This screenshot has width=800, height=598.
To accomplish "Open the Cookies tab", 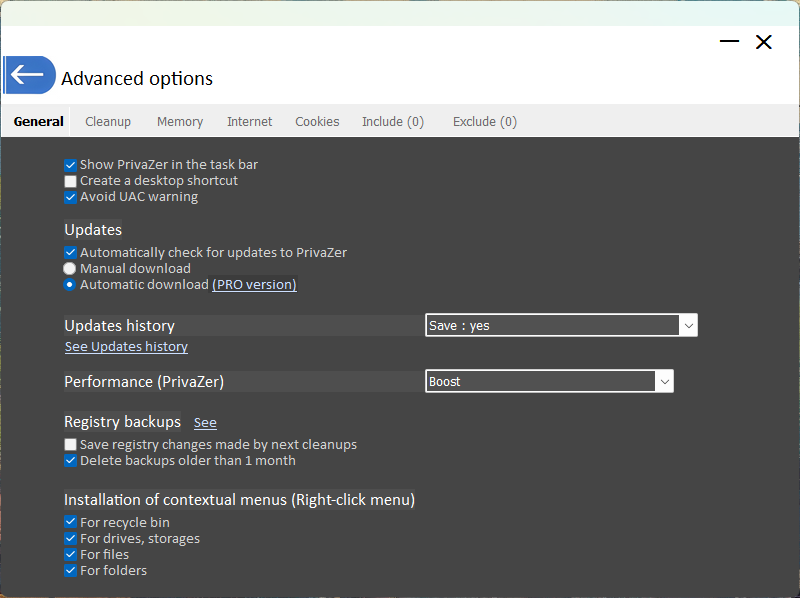I will coord(317,121).
